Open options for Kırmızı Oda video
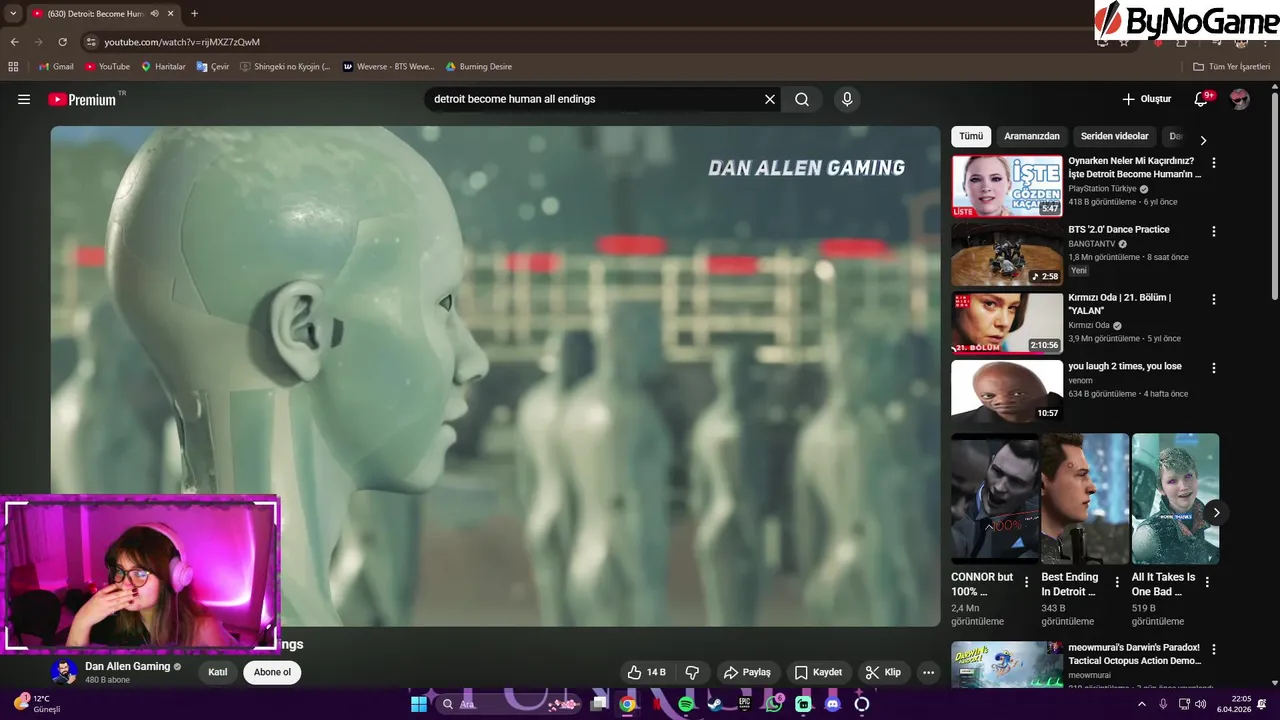1280x720 pixels. (1214, 299)
